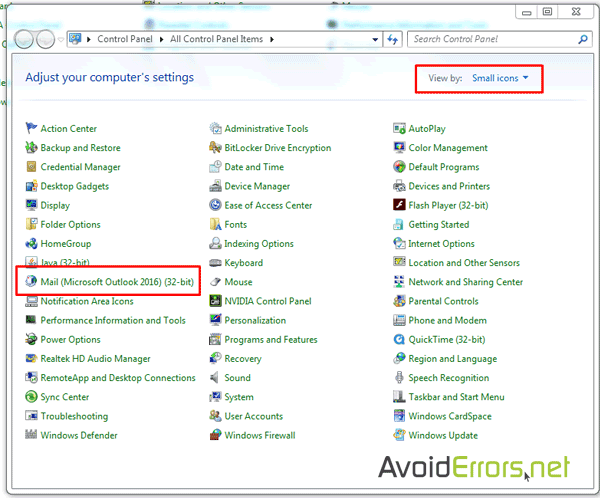Open the Programs and Features link
This screenshot has height=498, width=600.
pos(271,340)
